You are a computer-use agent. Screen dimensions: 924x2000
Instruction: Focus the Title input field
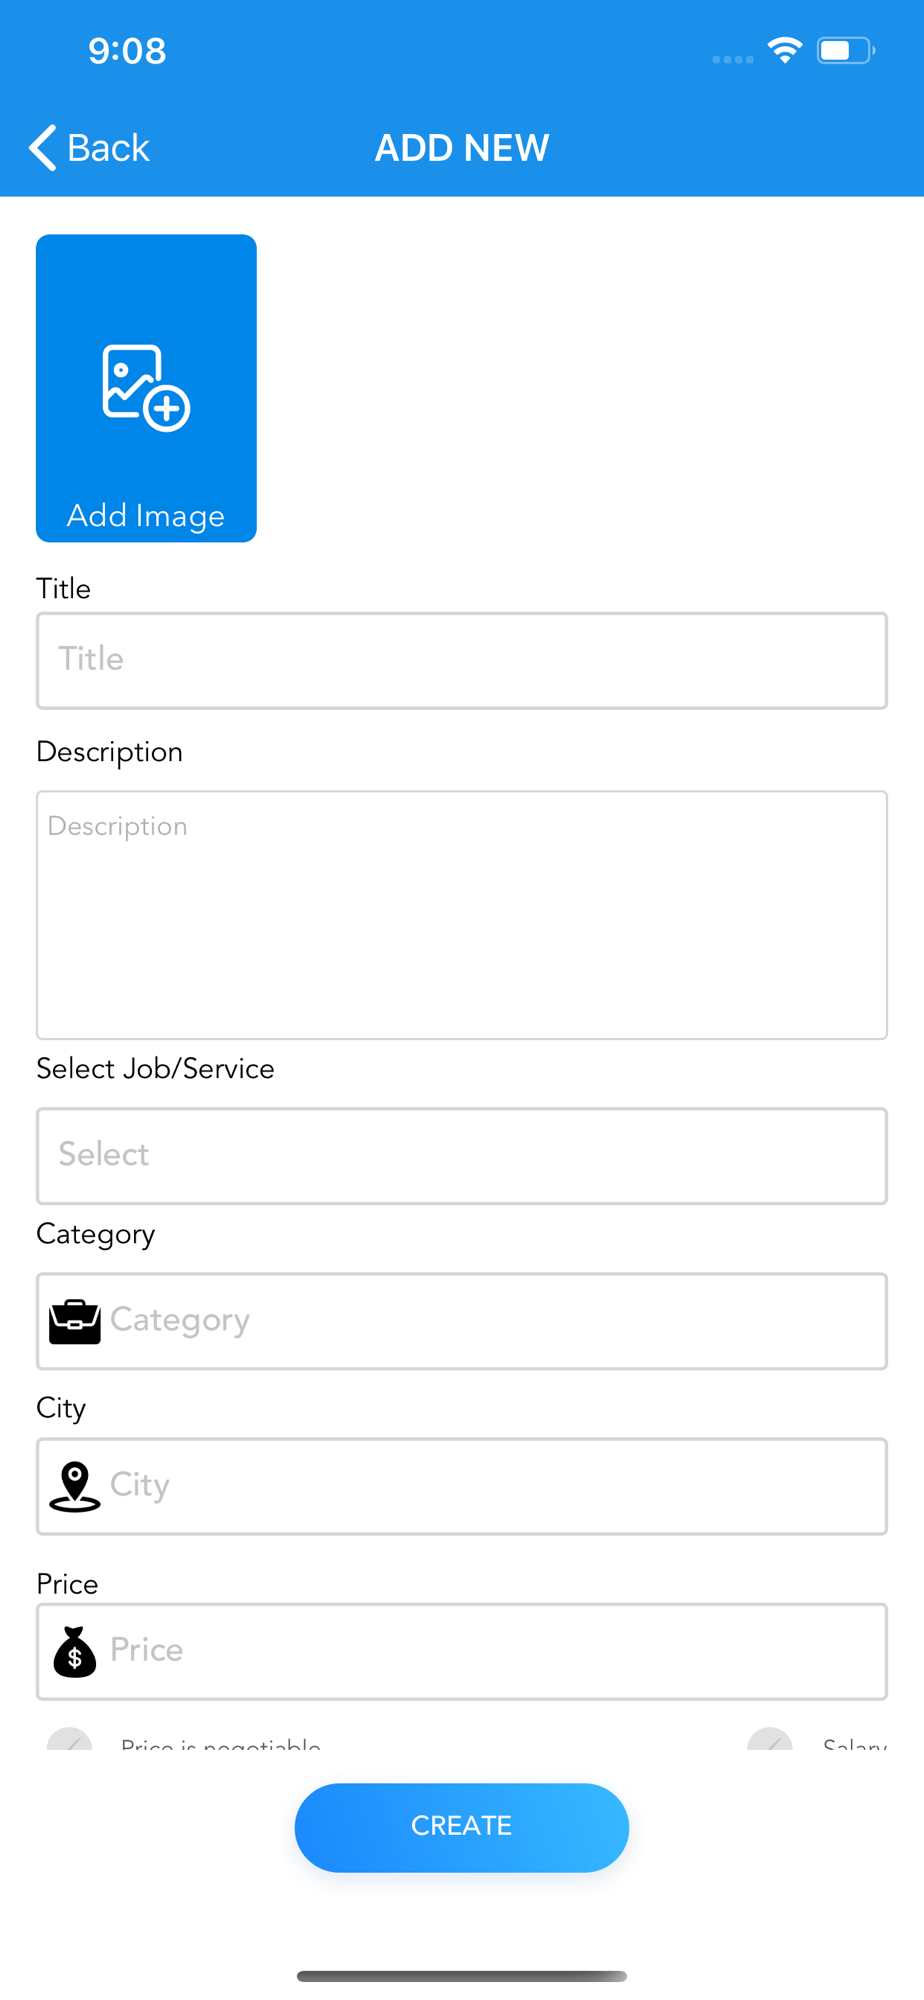[x=462, y=661]
